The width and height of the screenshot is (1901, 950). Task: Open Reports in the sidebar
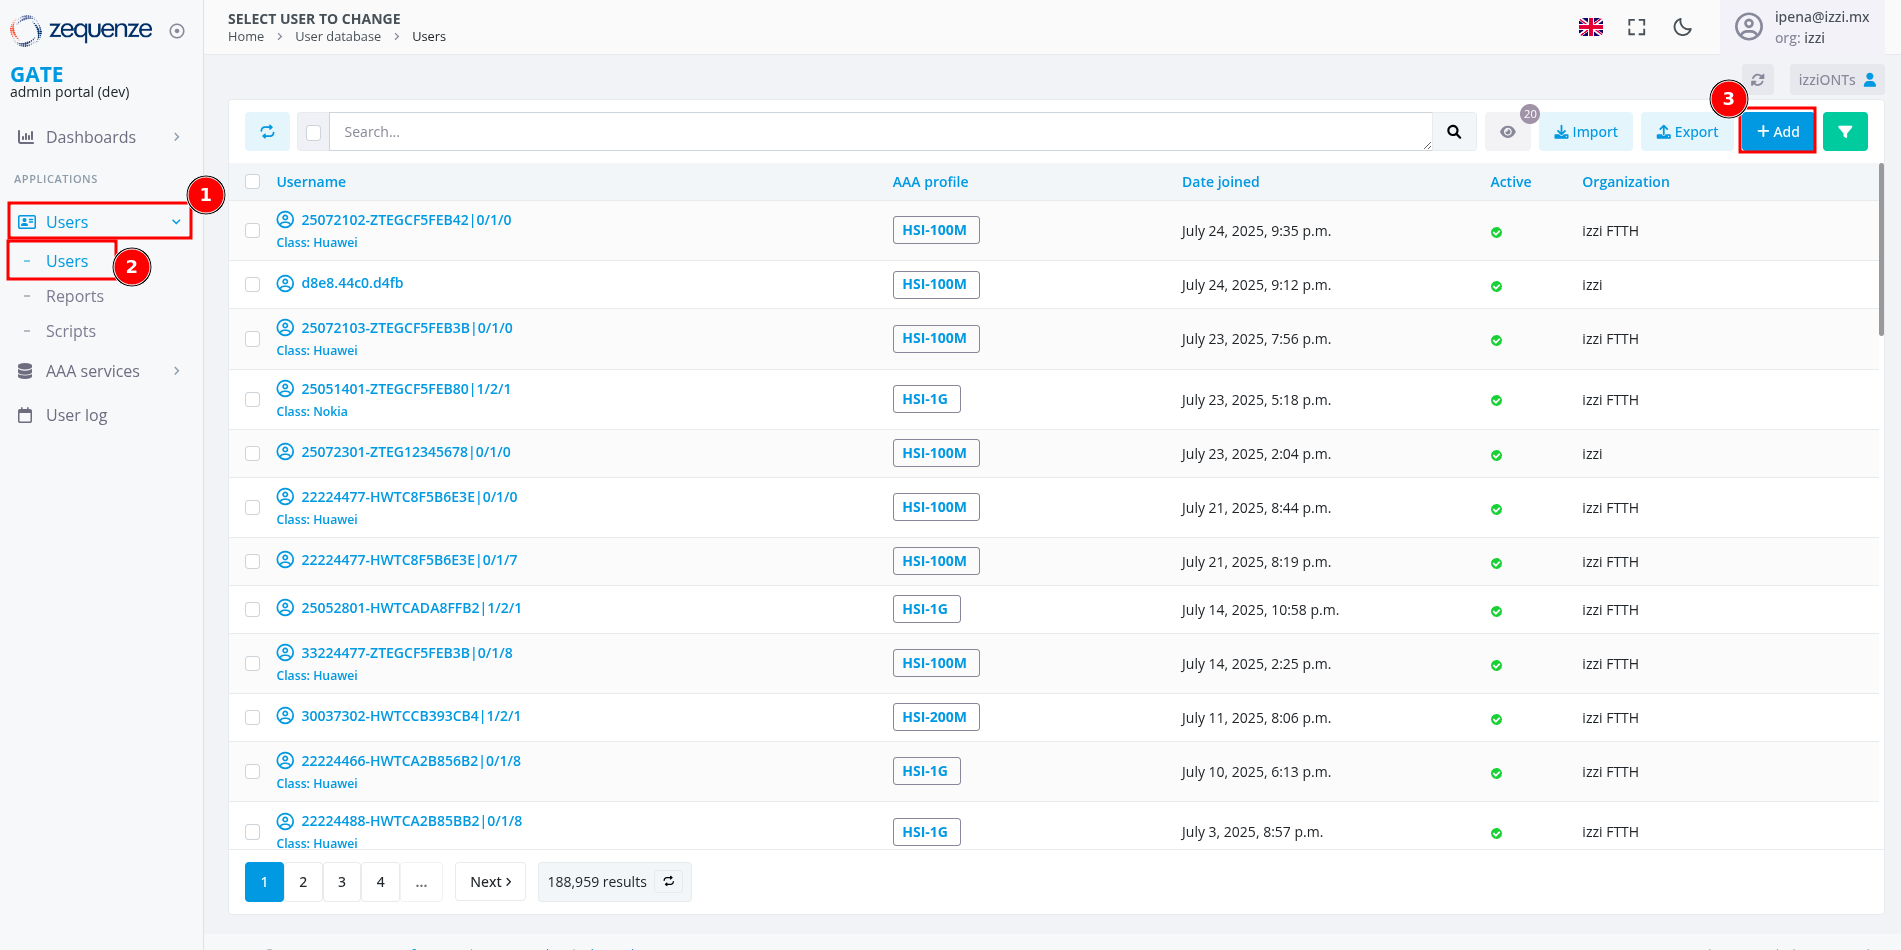pos(75,296)
